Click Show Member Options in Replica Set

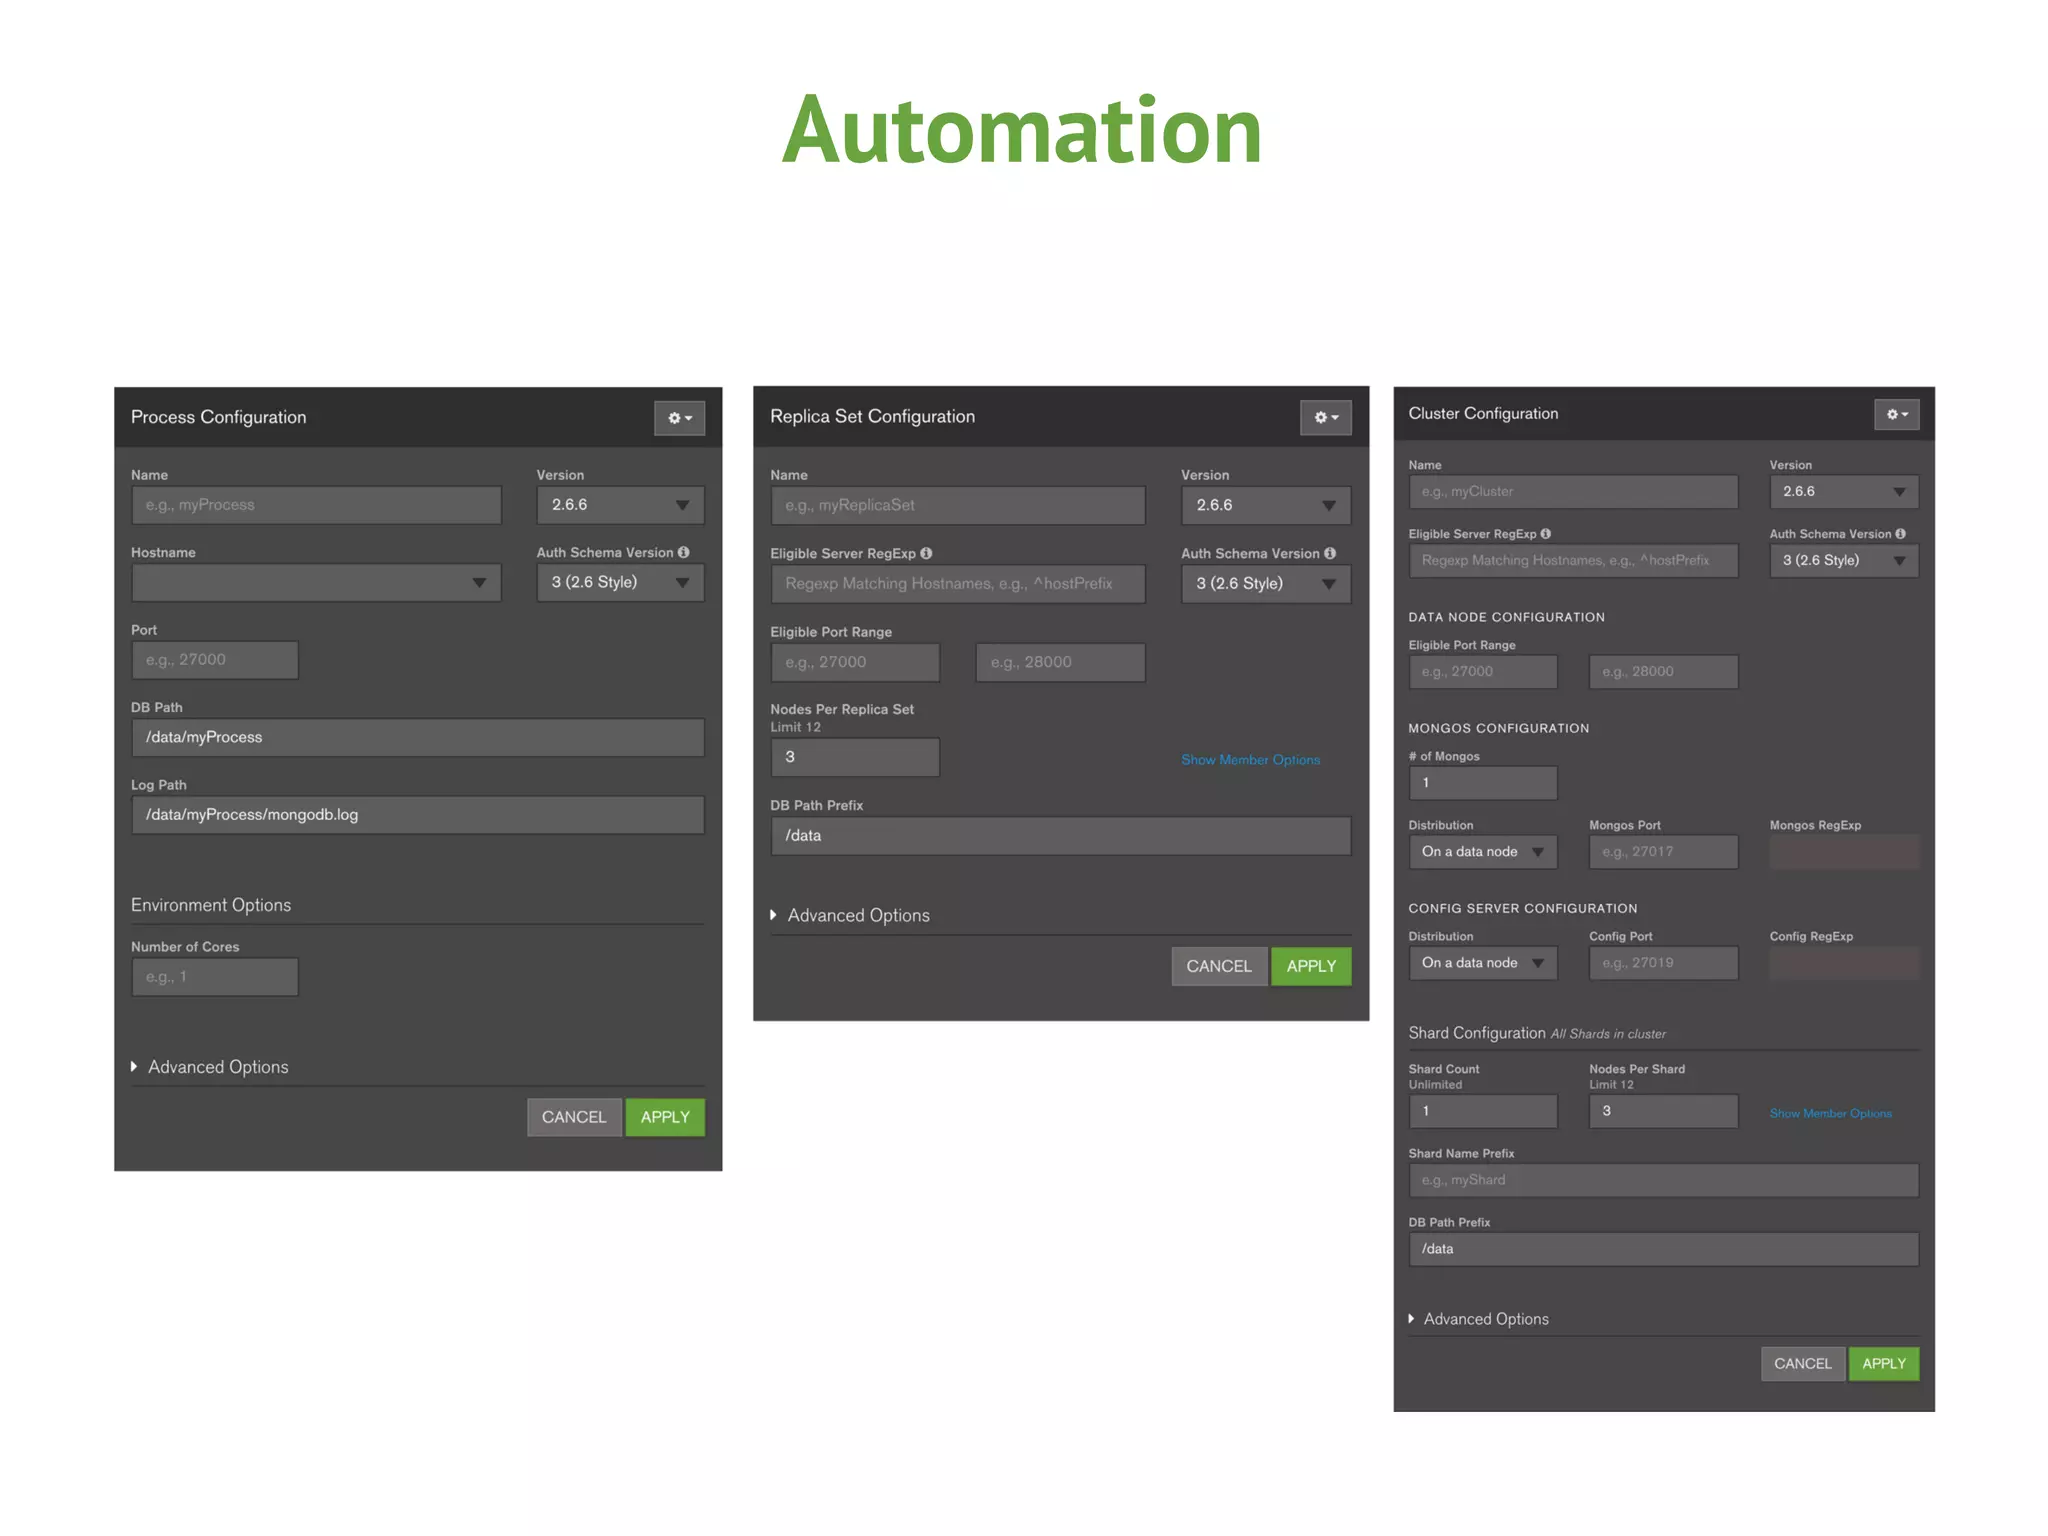(1251, 760)
